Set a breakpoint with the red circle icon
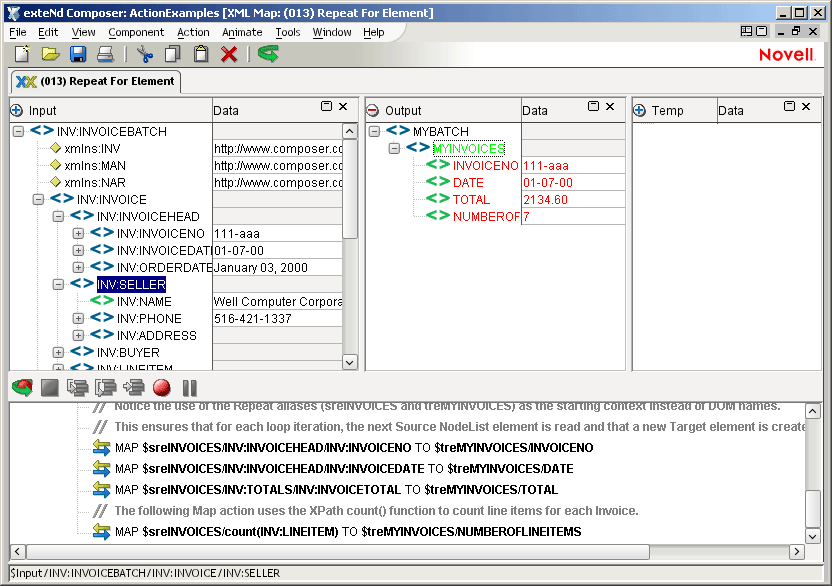This screenshot has width=832, height=586. coord(162,388)
